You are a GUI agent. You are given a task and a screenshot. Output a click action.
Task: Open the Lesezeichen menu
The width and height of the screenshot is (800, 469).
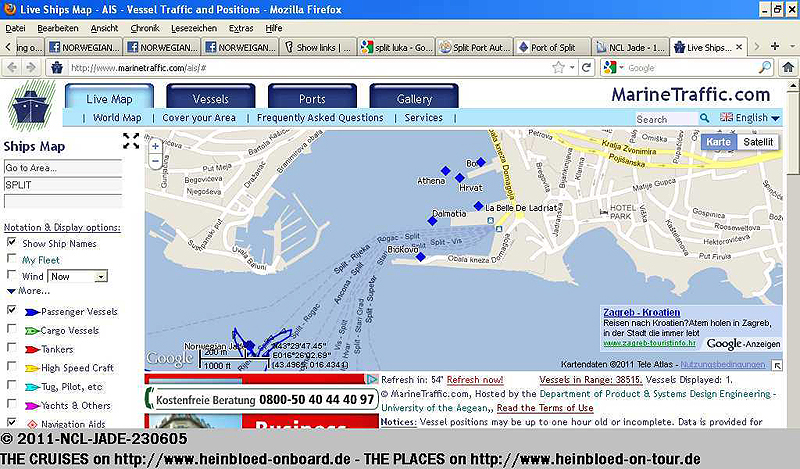coord(194,28)
